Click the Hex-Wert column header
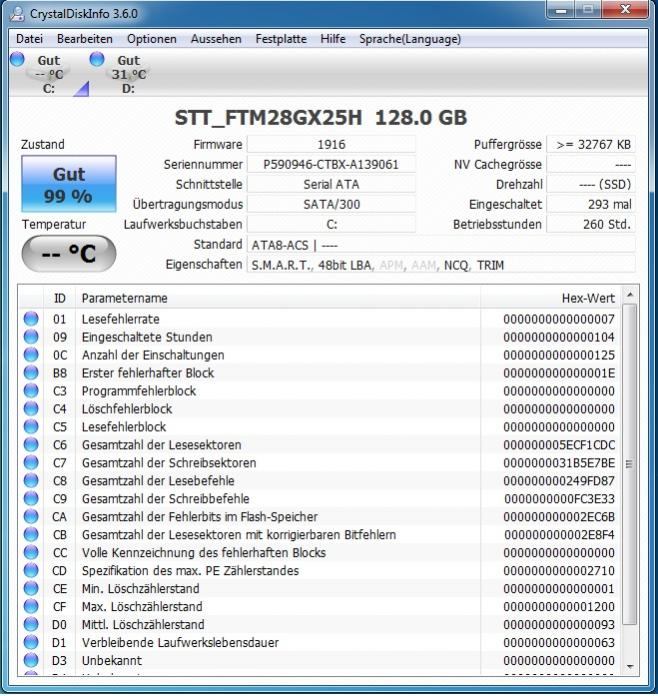The image size is (658, 696). [551, 298]
